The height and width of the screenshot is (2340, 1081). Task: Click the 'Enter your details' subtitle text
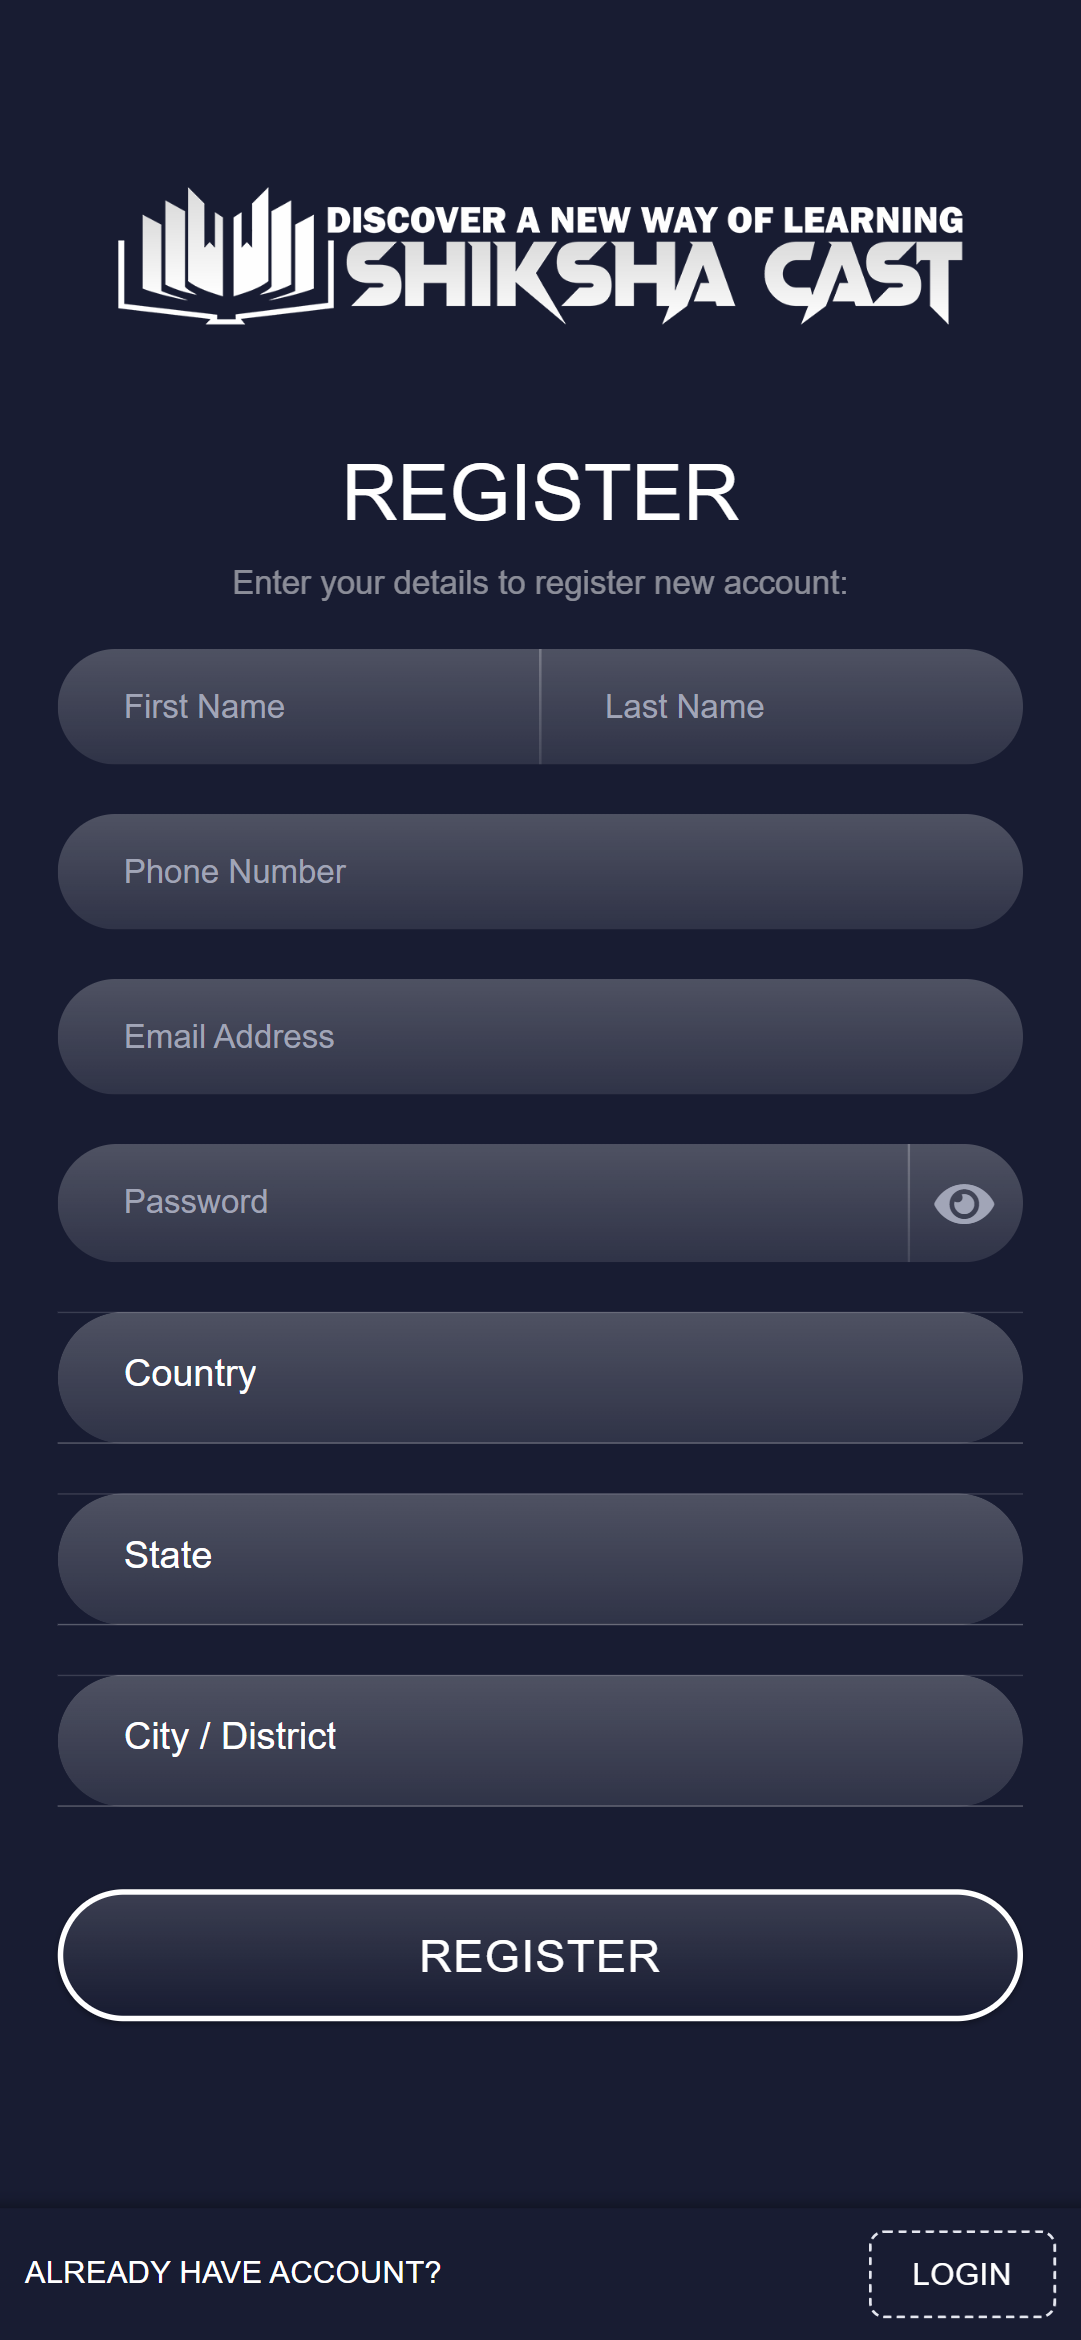pos(540,583)
